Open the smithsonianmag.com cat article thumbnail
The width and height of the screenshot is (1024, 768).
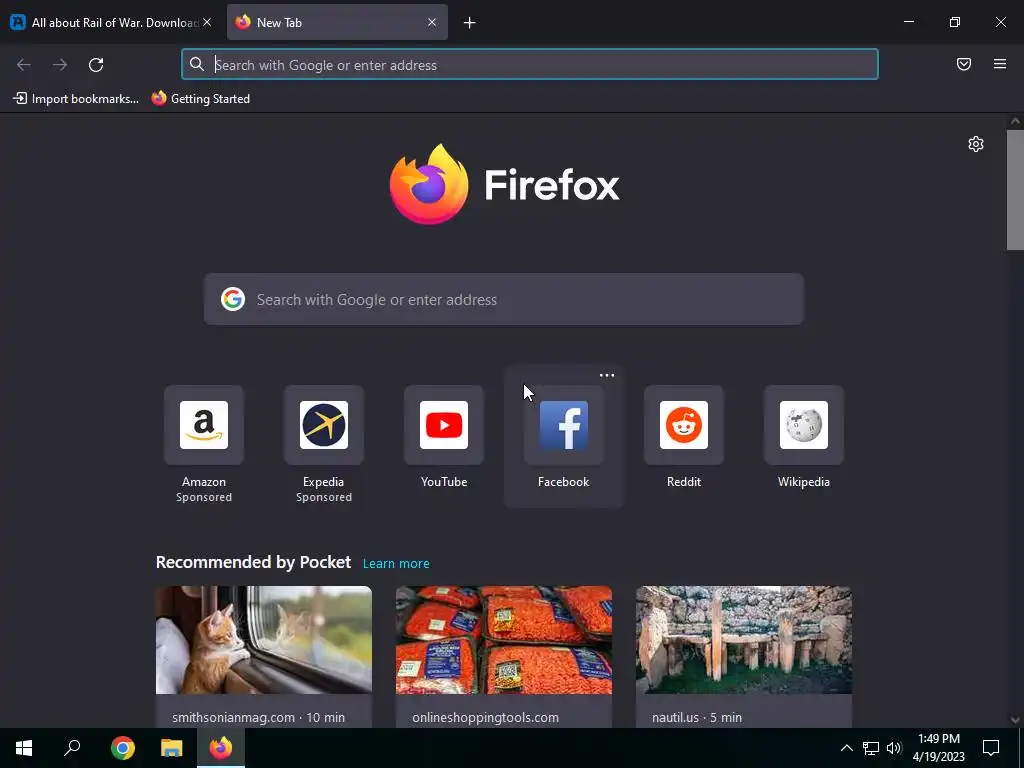tap(264, 640)
